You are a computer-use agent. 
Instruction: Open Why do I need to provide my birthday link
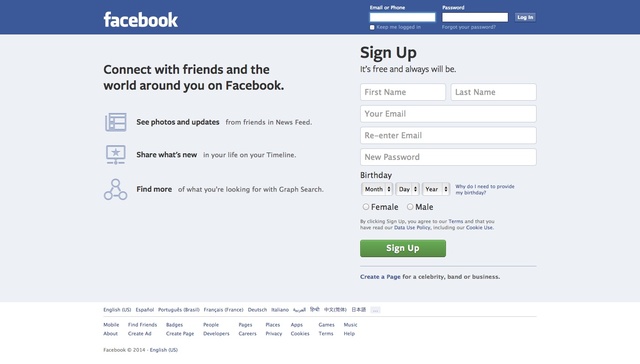click(485, 189)
